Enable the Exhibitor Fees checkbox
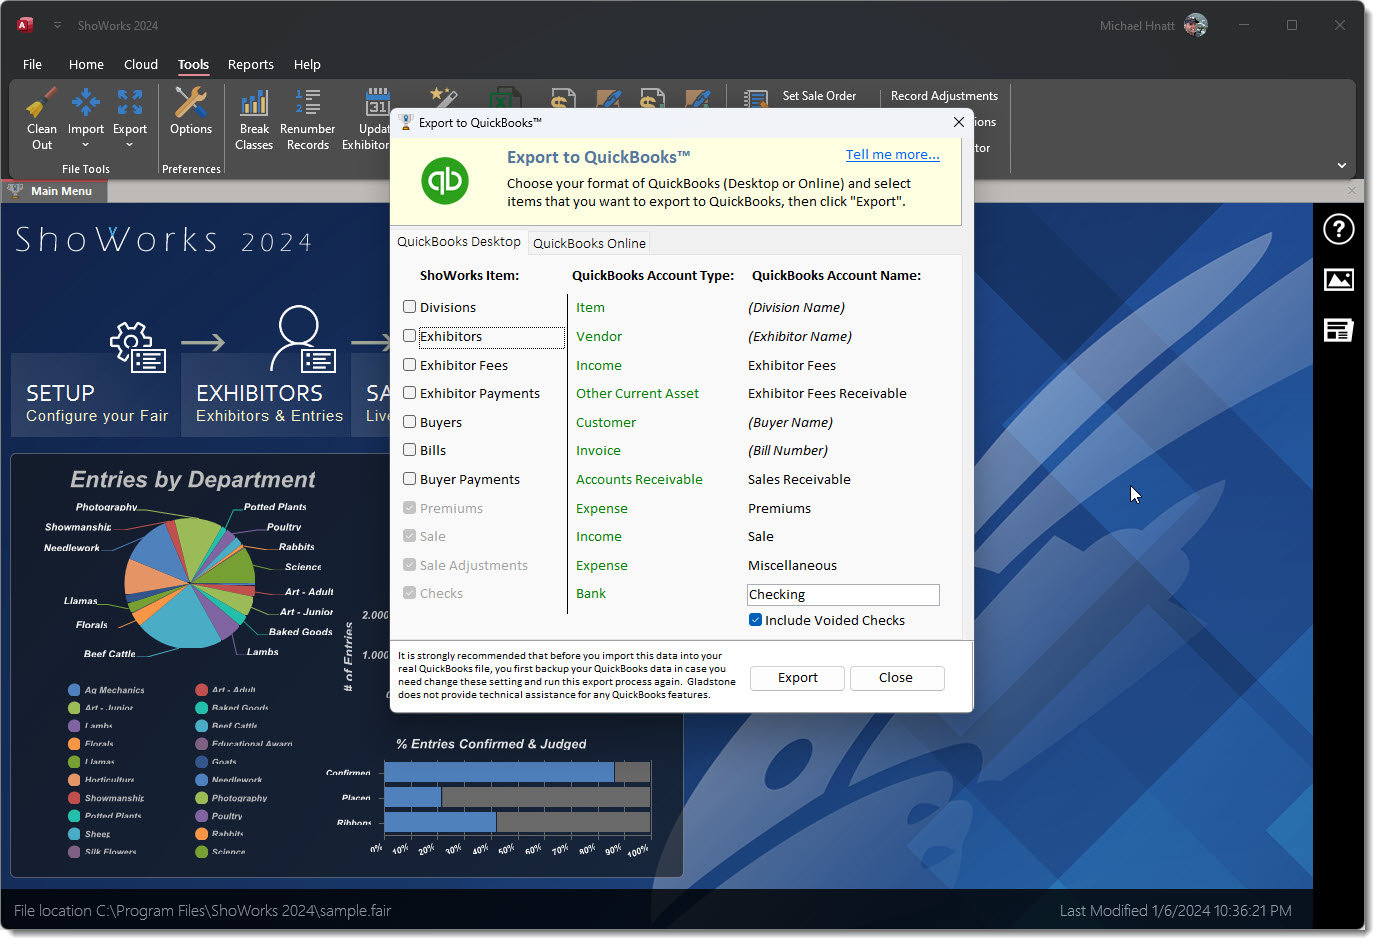Image resolution: width=1380 pixels, height=945 pixels. [410, 365]
